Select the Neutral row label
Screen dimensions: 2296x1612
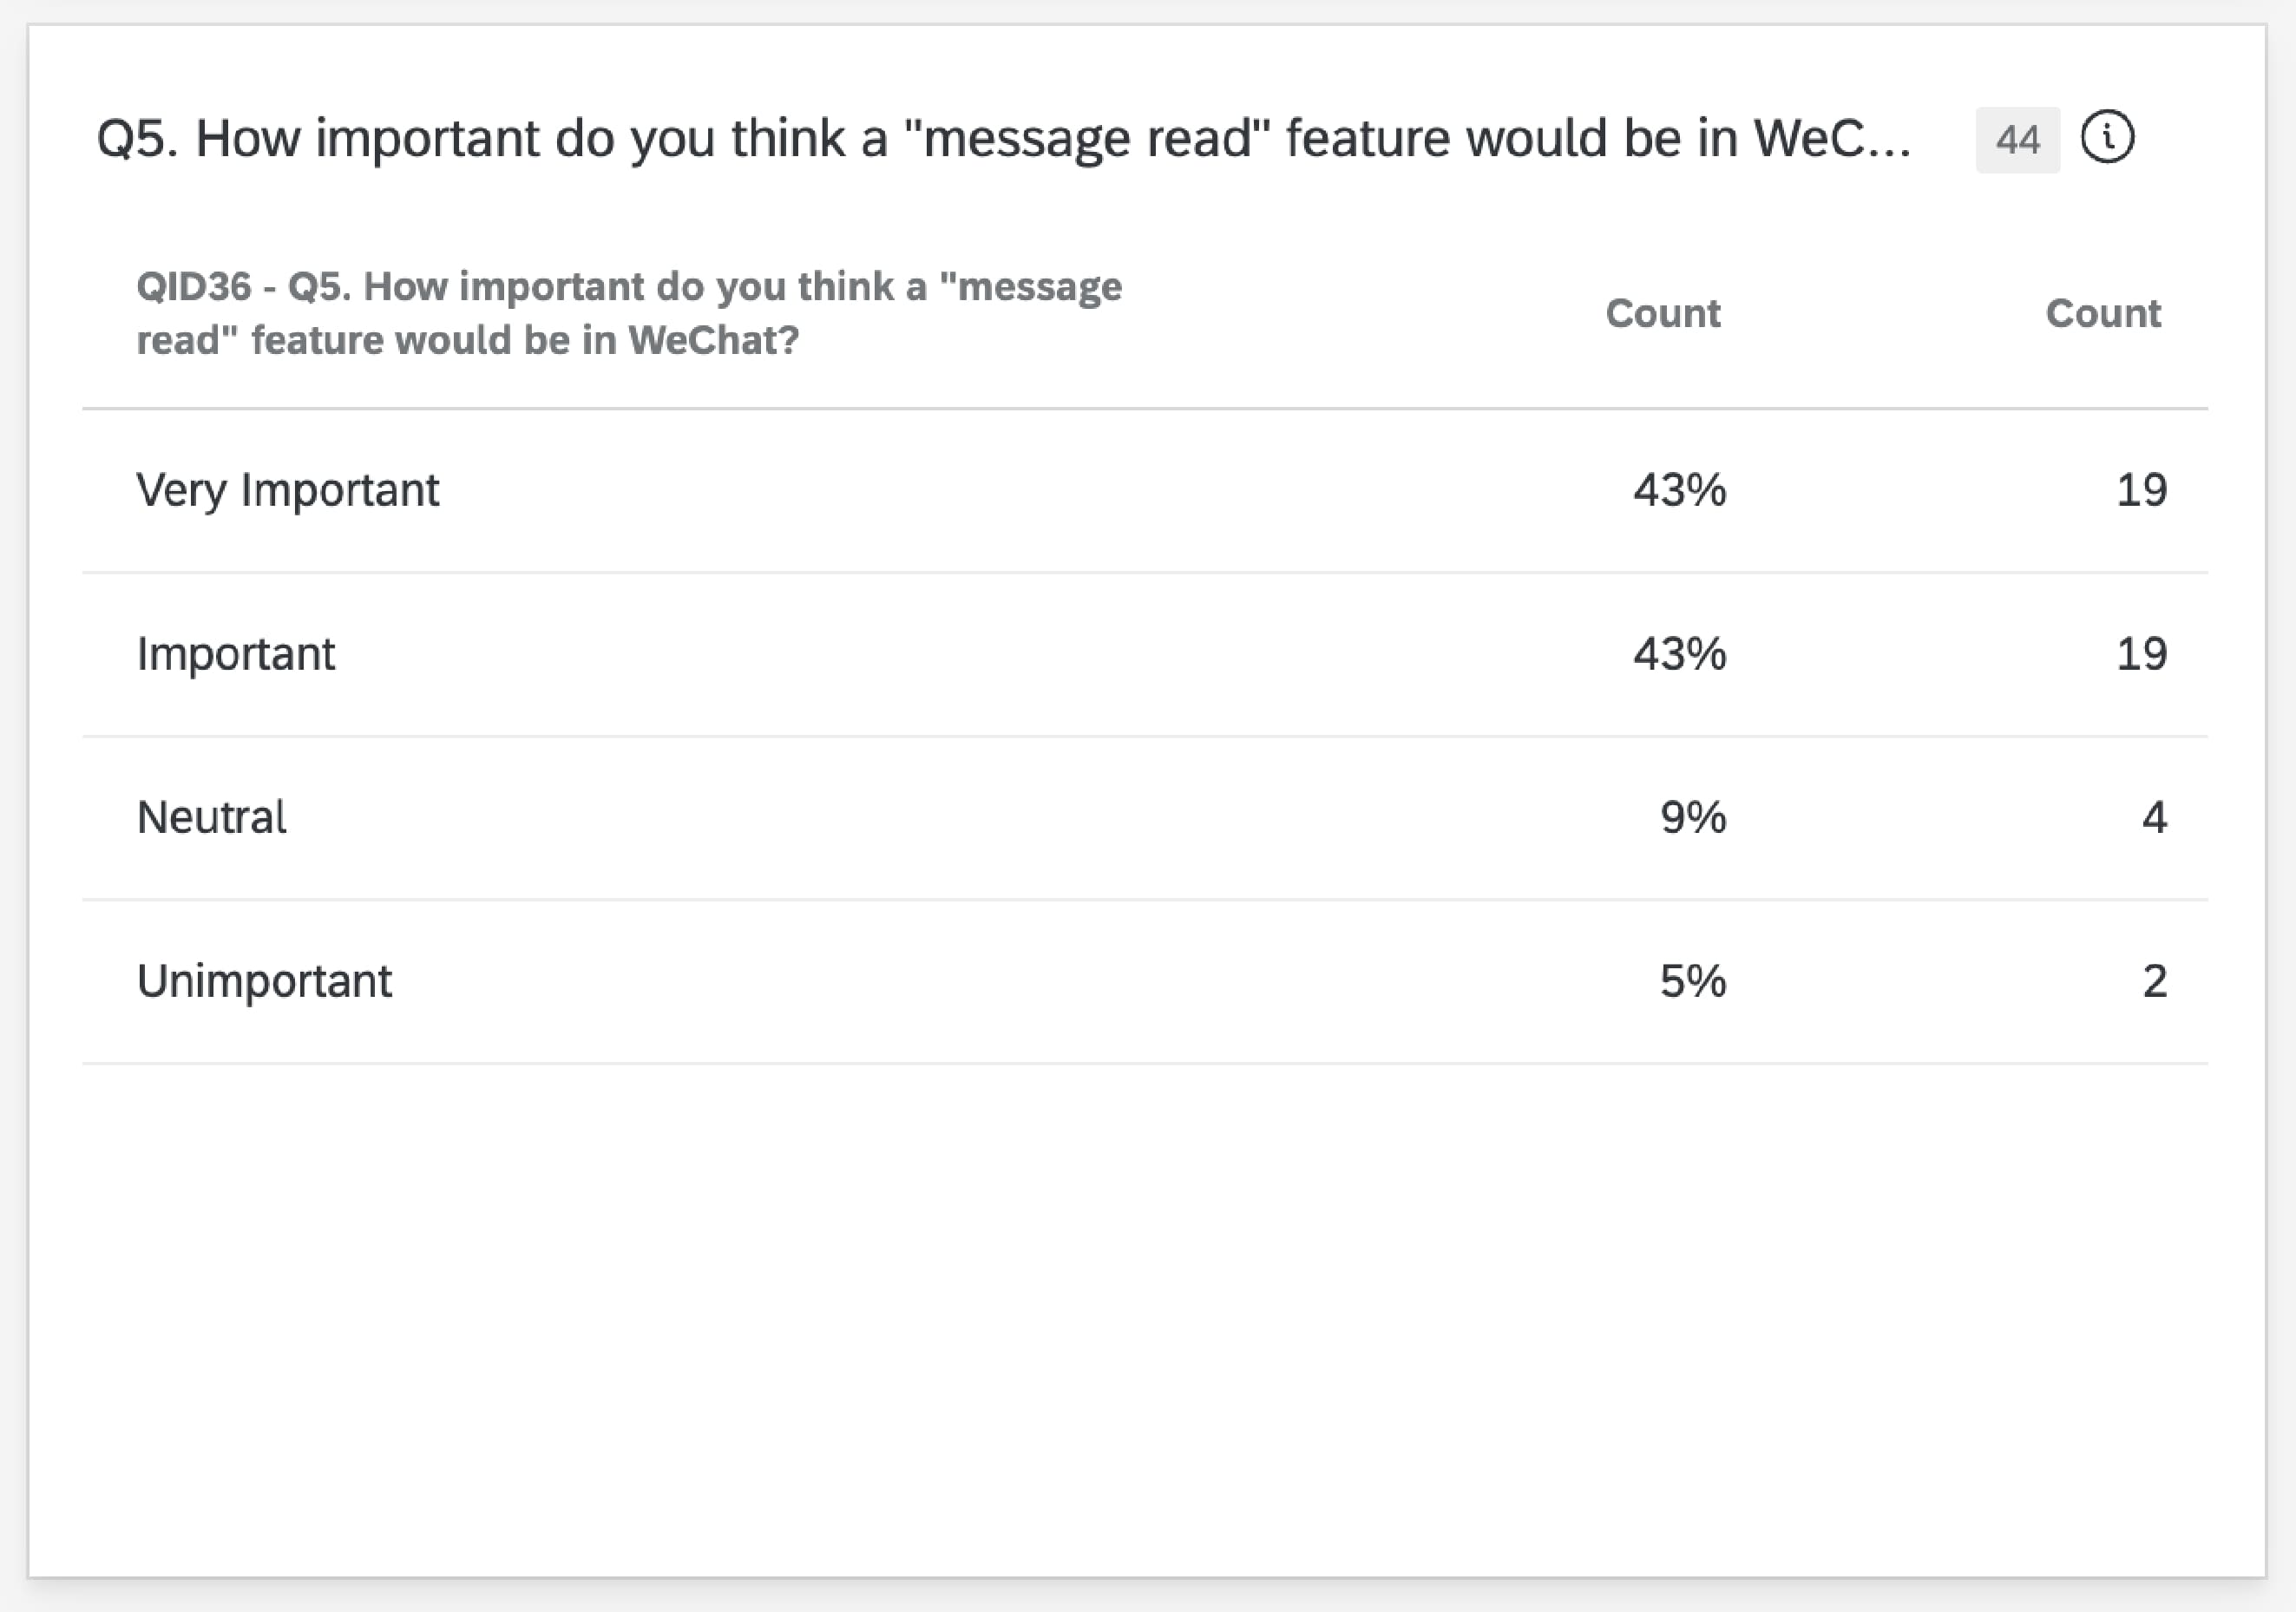[211, 817]
